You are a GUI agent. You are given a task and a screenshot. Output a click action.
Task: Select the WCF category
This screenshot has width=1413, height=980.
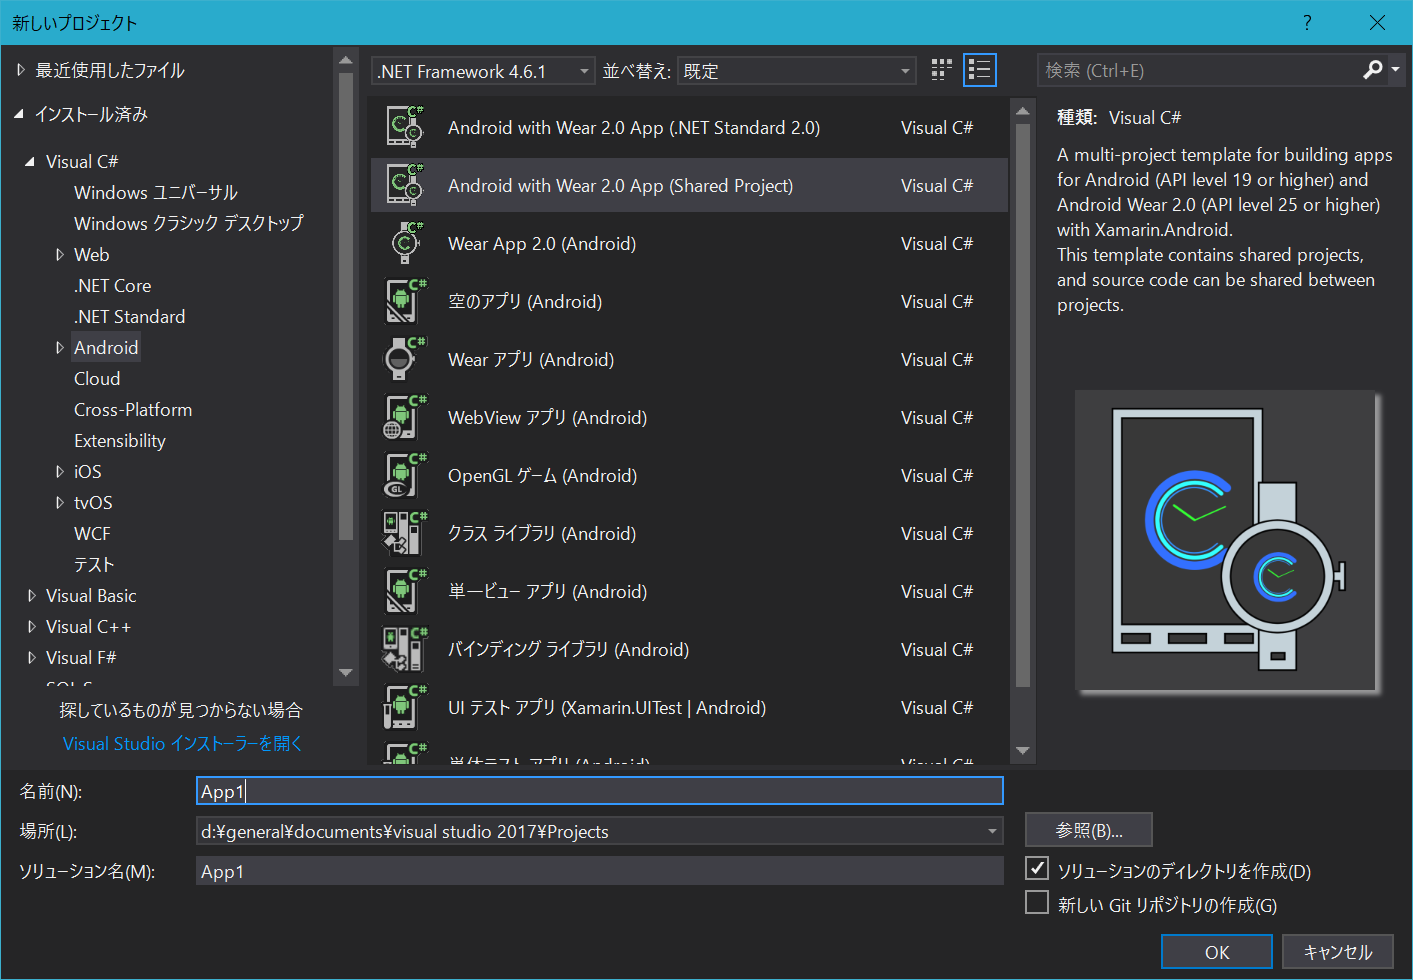coord(92,533)
